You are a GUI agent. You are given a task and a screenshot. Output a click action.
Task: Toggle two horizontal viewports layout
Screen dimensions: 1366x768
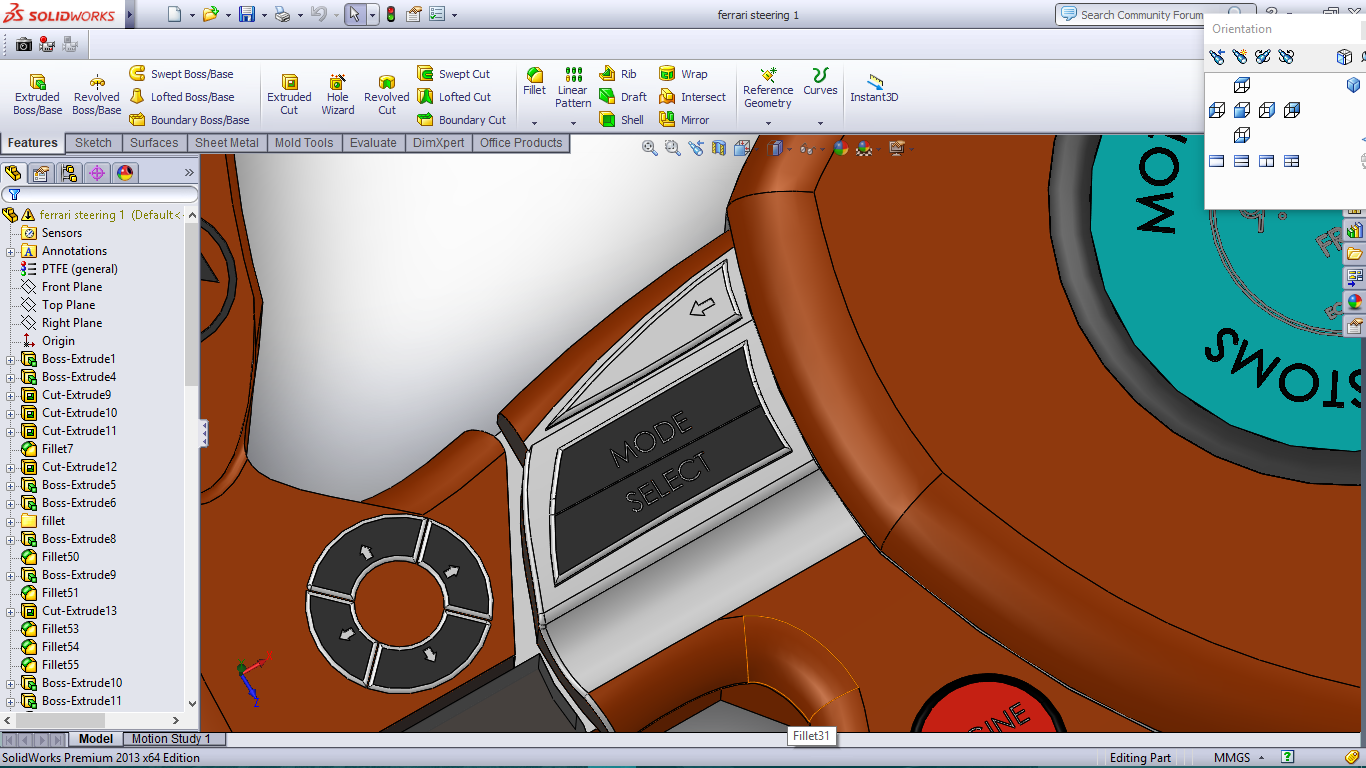[1241, 161]
